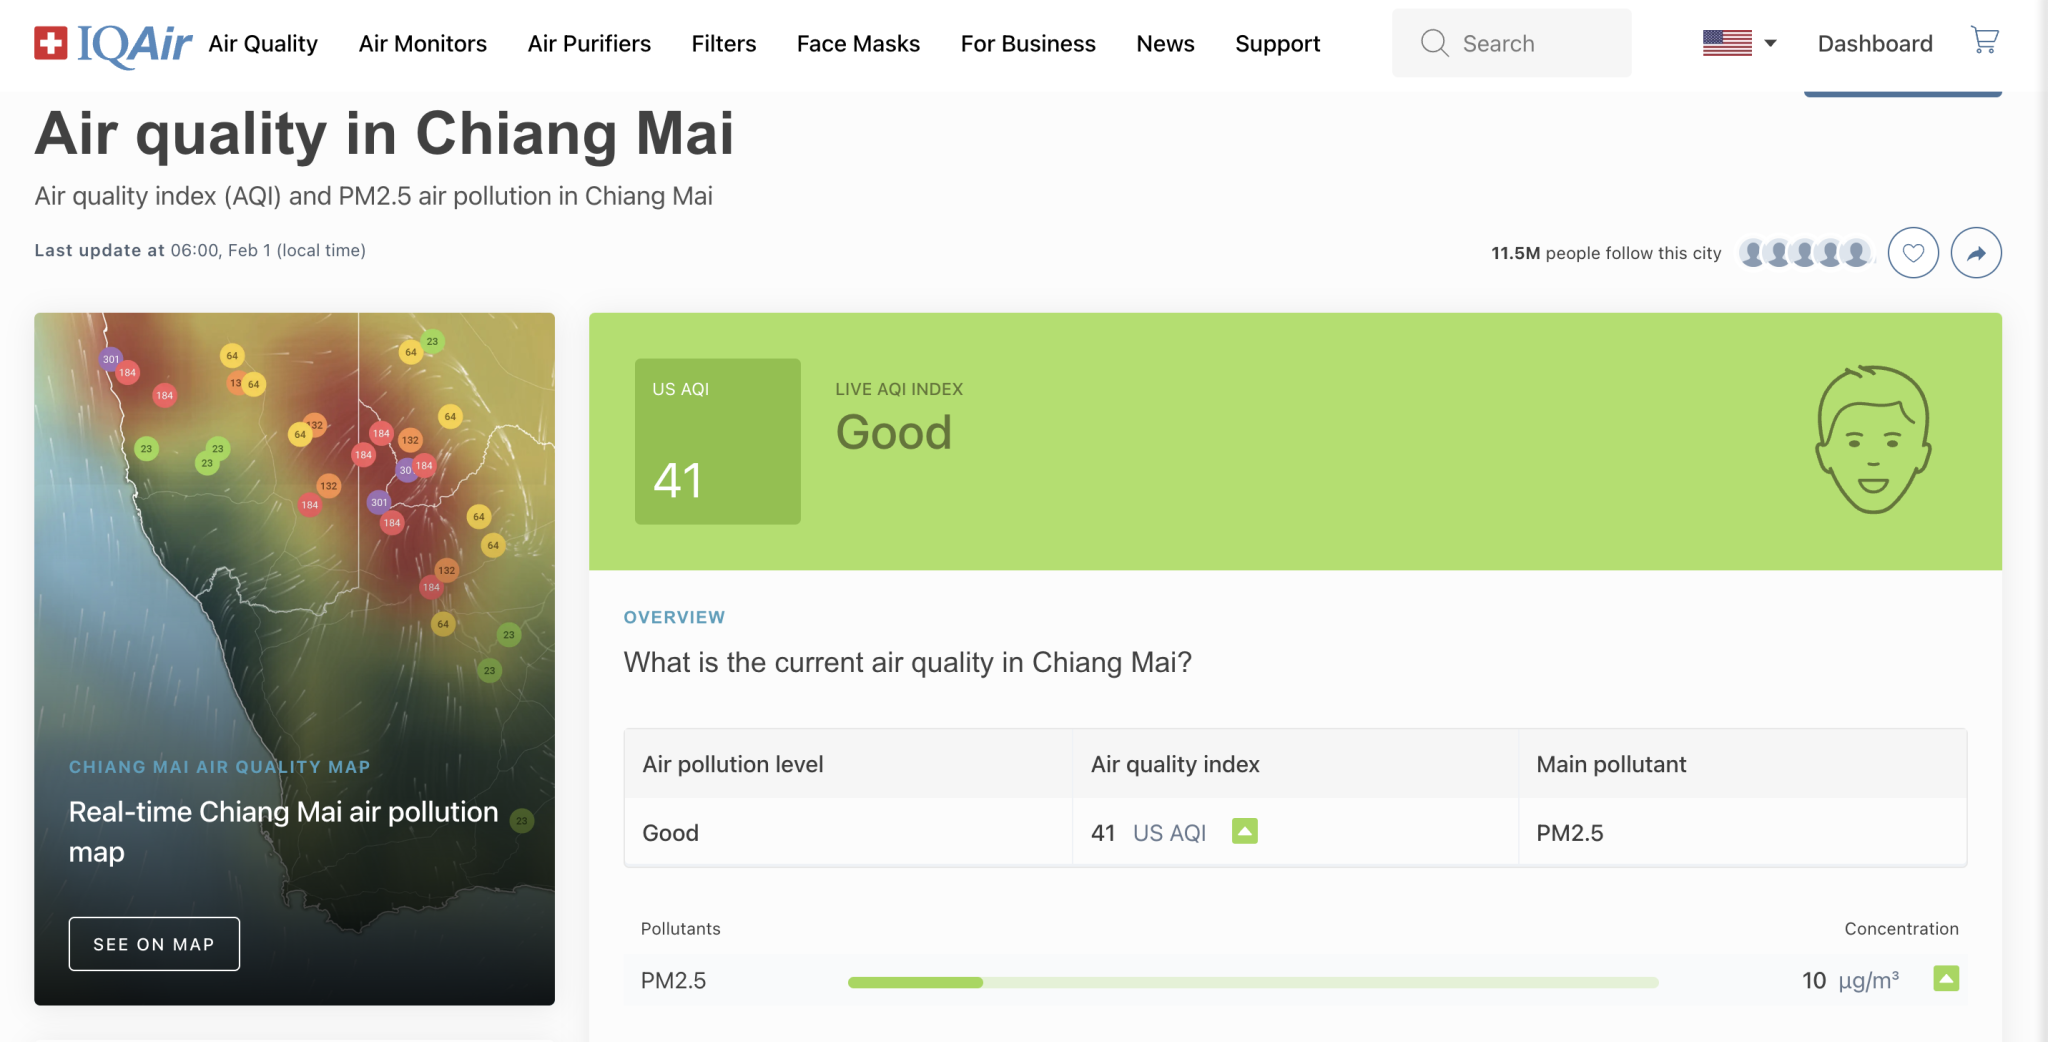The height and width of the screenshot is (1042, 2048).
Task: Open the US flag country dropdown
Action: [x=1739, y=43]
